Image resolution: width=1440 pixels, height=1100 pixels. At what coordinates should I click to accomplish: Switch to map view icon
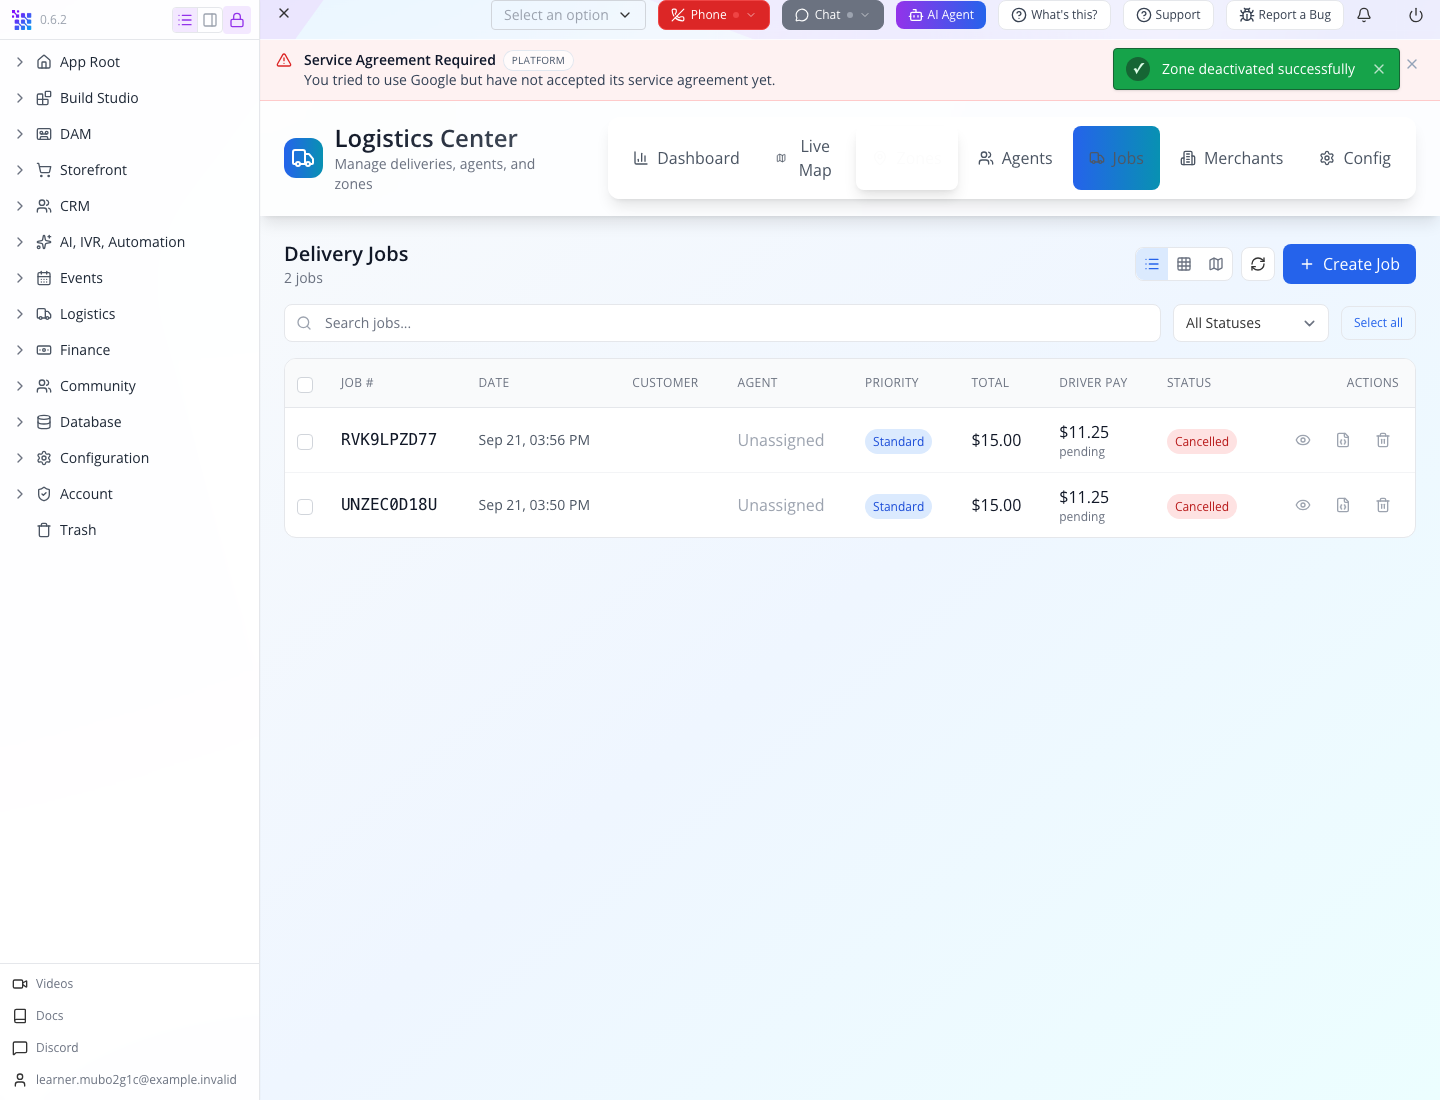[1216, 264]
